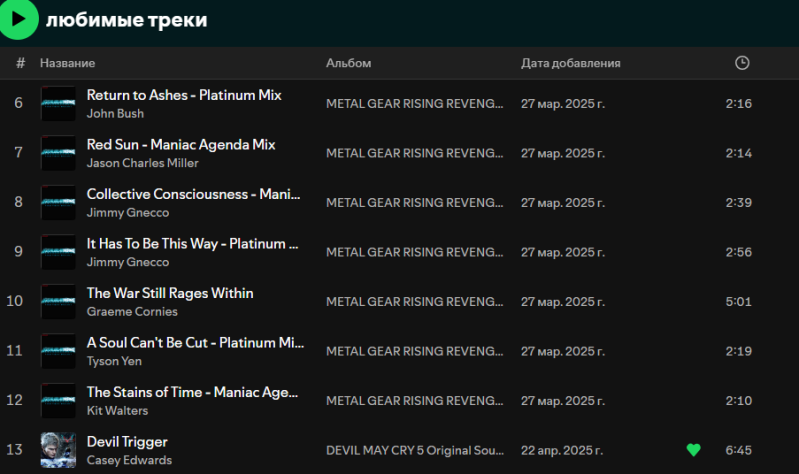Screen dimensions: 799x474
Task: Click the любимые треки playlist title
Action: pyautogui.click(x=126, y=20)
